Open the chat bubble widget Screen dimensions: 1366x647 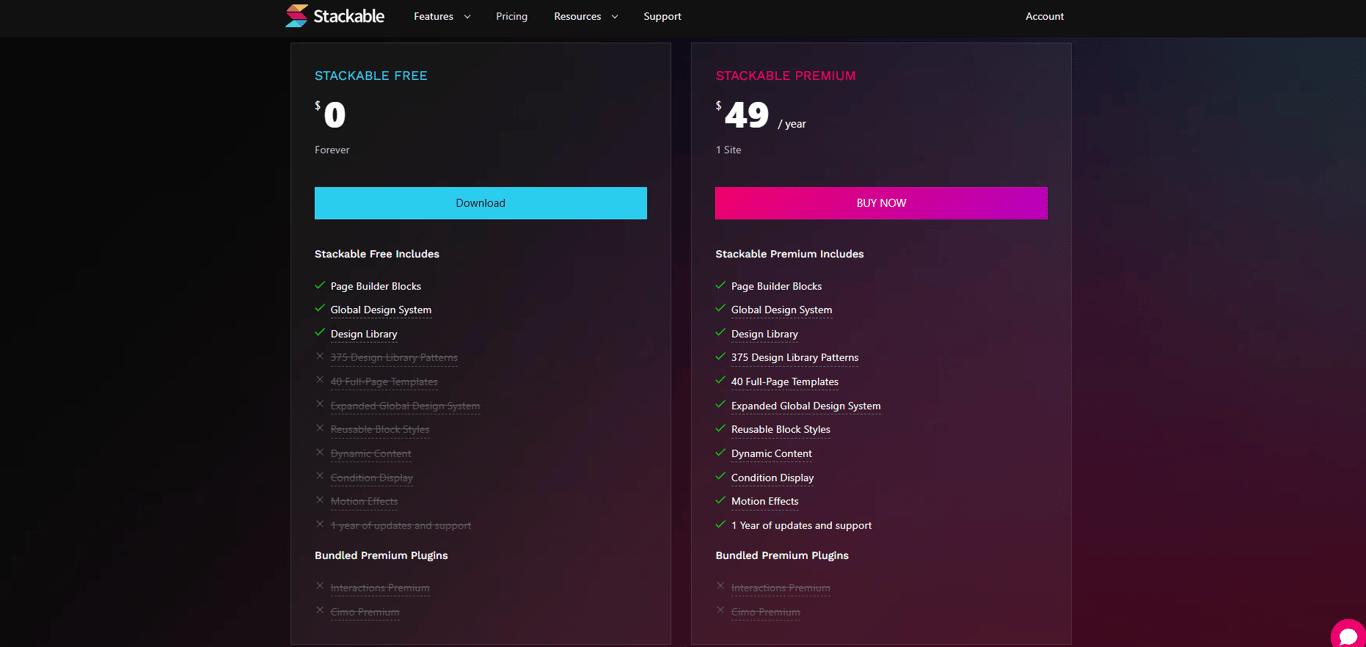pyautogui.click(x=1348, y=635)
